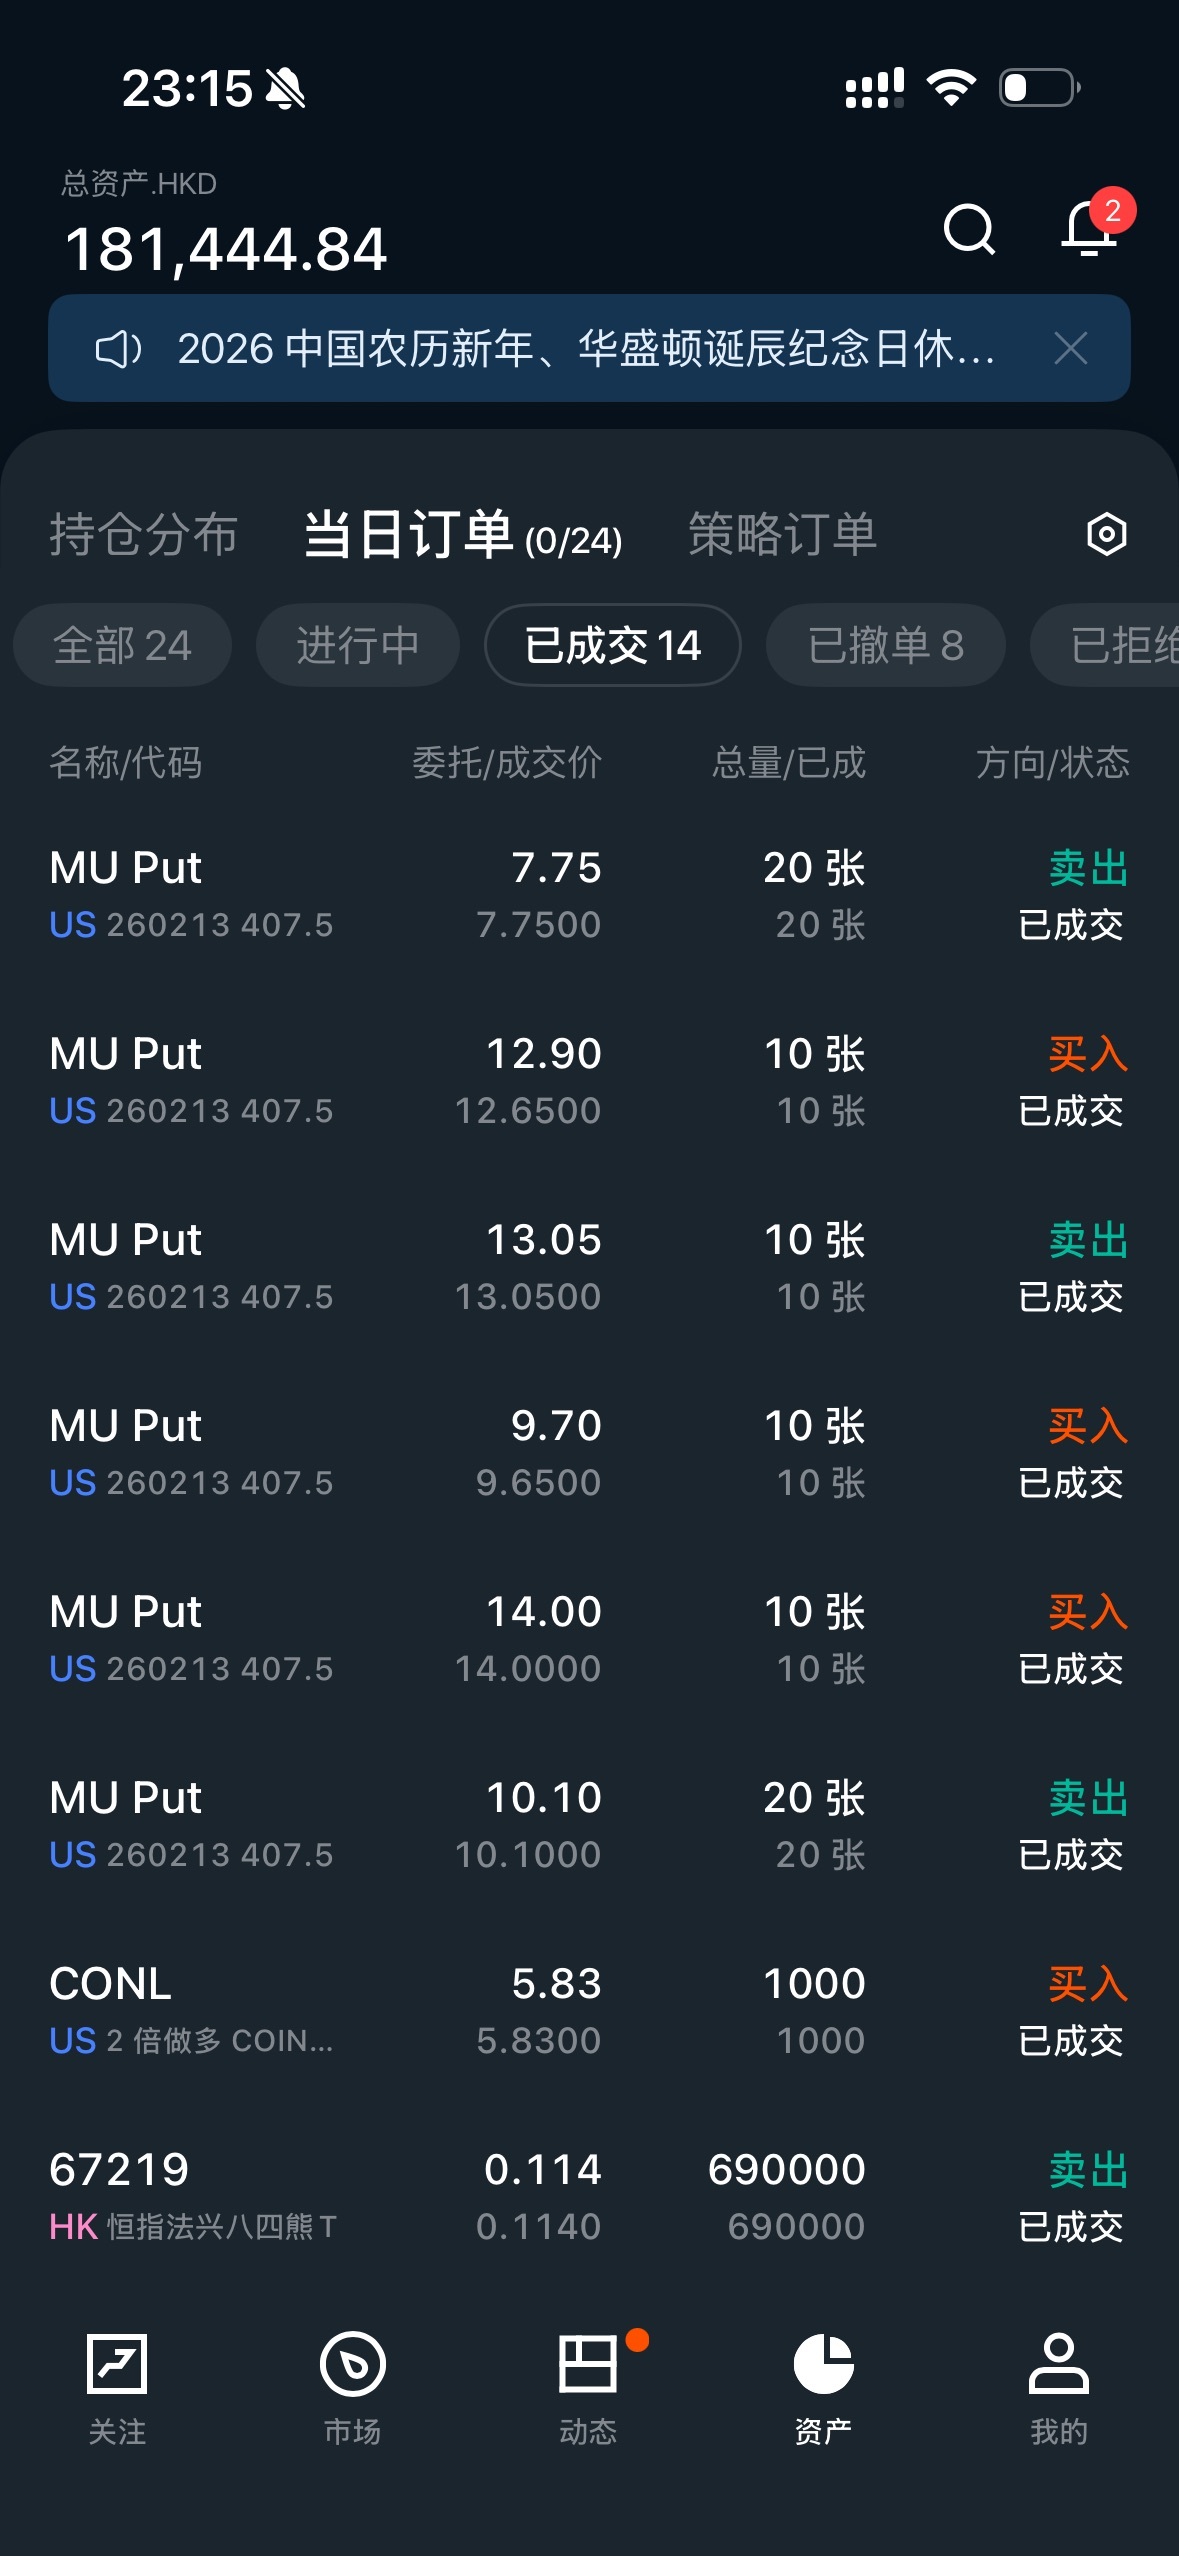This screenshot has width=1179, height=2556.
Task: Switch to 策略订单 tab
Action: coord(782,534)
